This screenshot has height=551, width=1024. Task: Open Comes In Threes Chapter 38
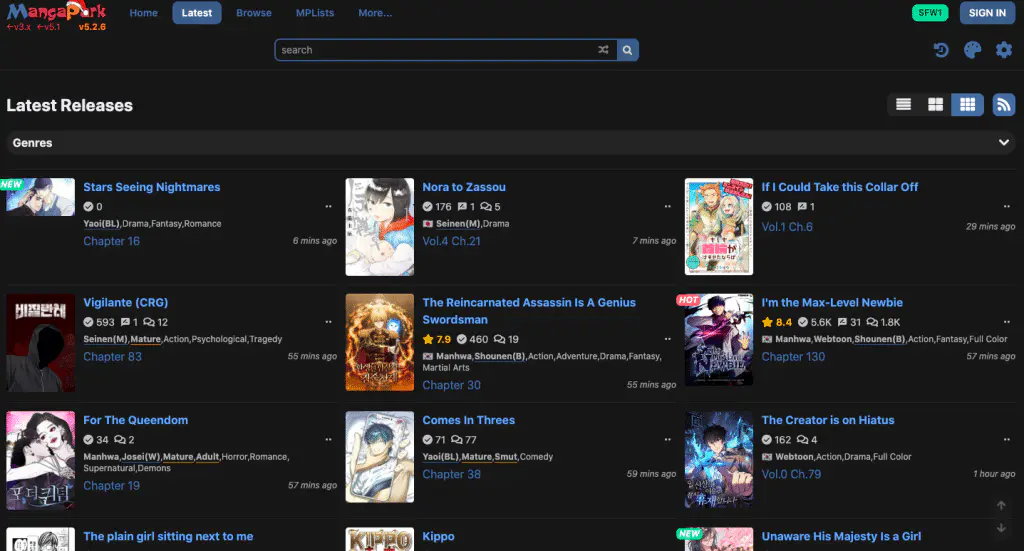[x=451, y=474]
